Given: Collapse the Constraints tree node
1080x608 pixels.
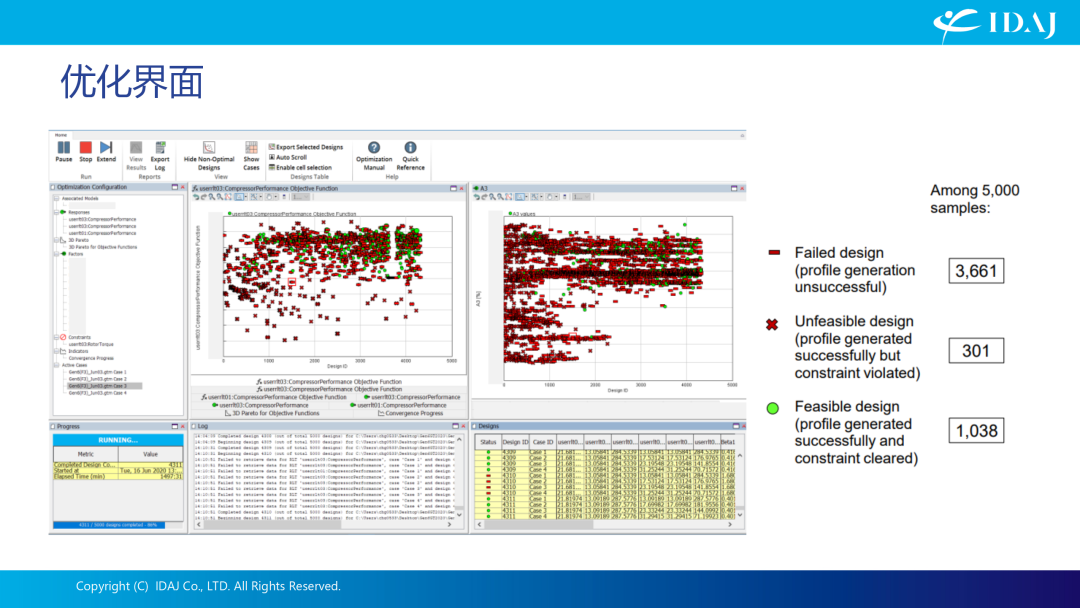Looking at the screenshot, I should (x=56, y=337).
